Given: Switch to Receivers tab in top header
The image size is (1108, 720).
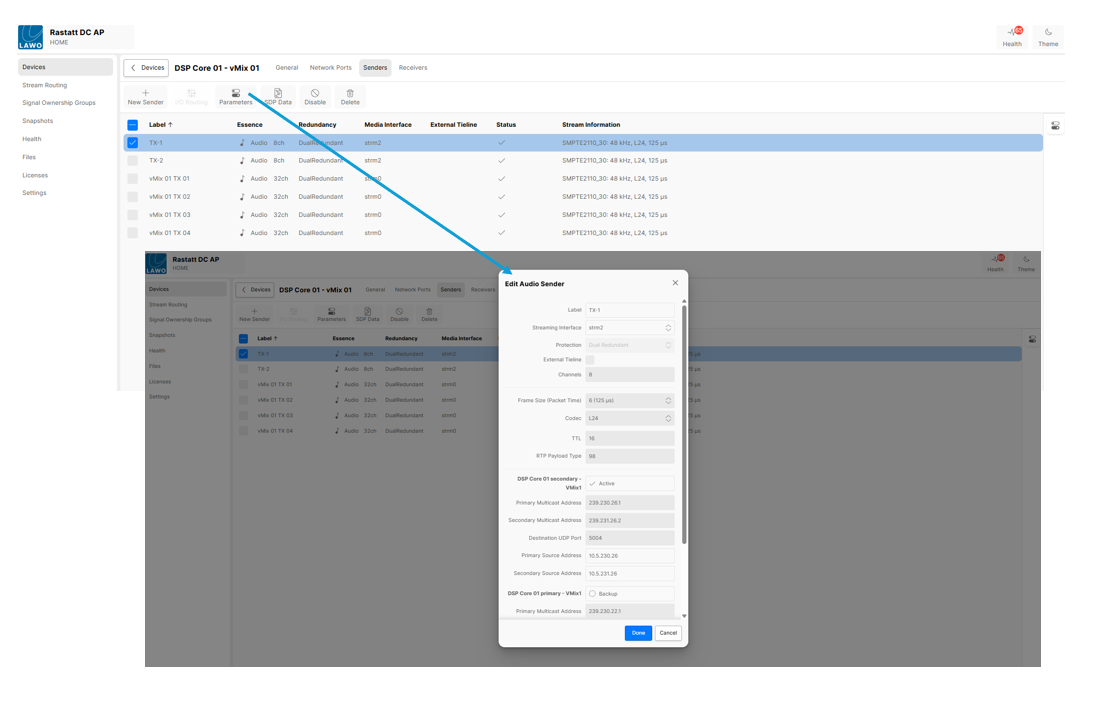Looking at the screenshot, I should coord(413,68).
